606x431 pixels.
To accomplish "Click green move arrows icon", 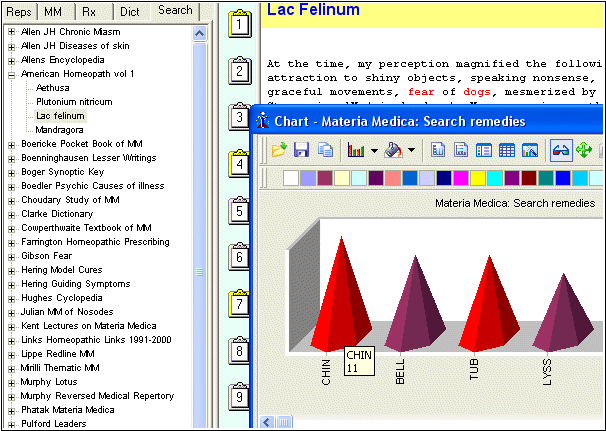I will click(584, 150).
